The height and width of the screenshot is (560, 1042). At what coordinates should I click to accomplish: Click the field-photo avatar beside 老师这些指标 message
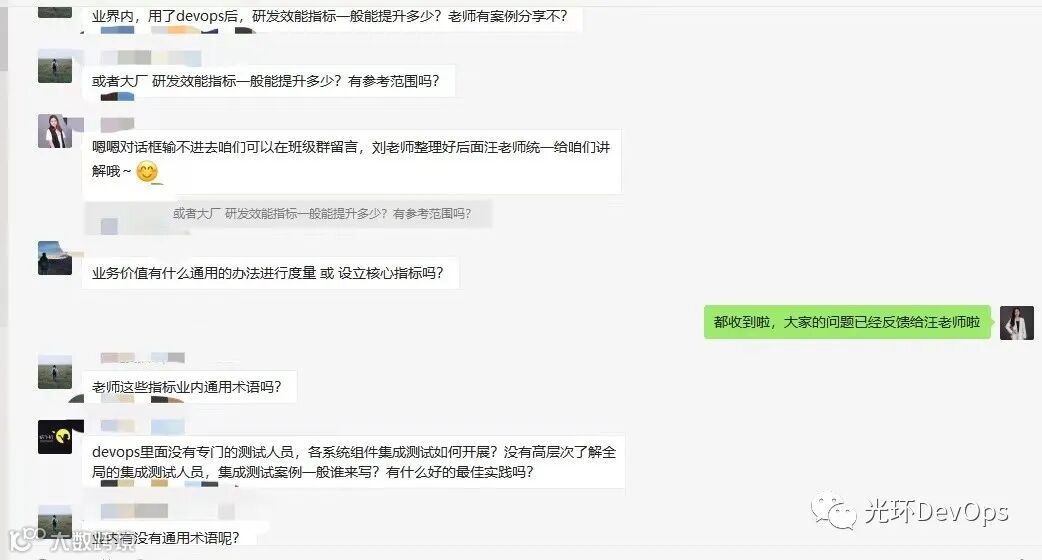[55, 372]
